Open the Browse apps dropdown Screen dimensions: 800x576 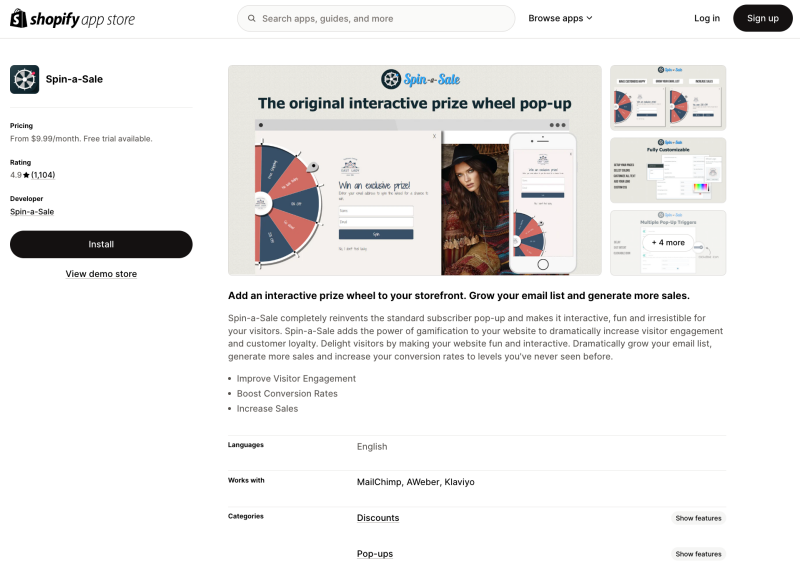coord(560,18)
